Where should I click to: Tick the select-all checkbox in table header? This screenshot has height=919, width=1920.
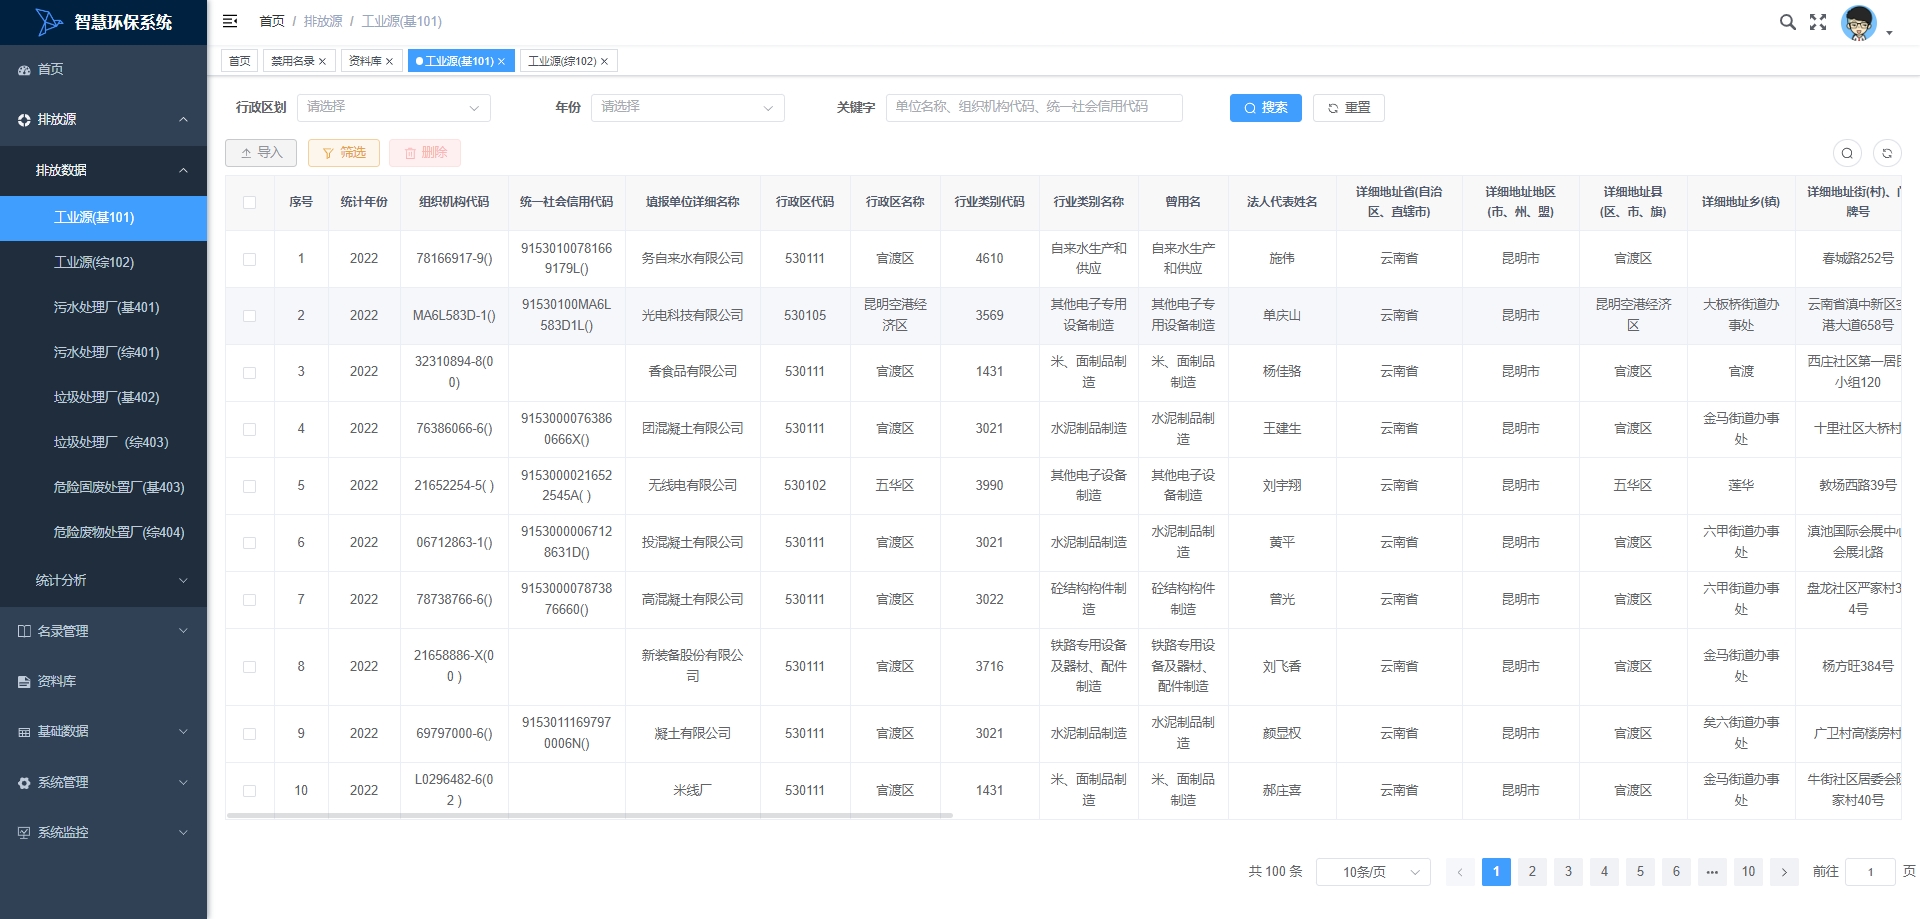point(250,202)
